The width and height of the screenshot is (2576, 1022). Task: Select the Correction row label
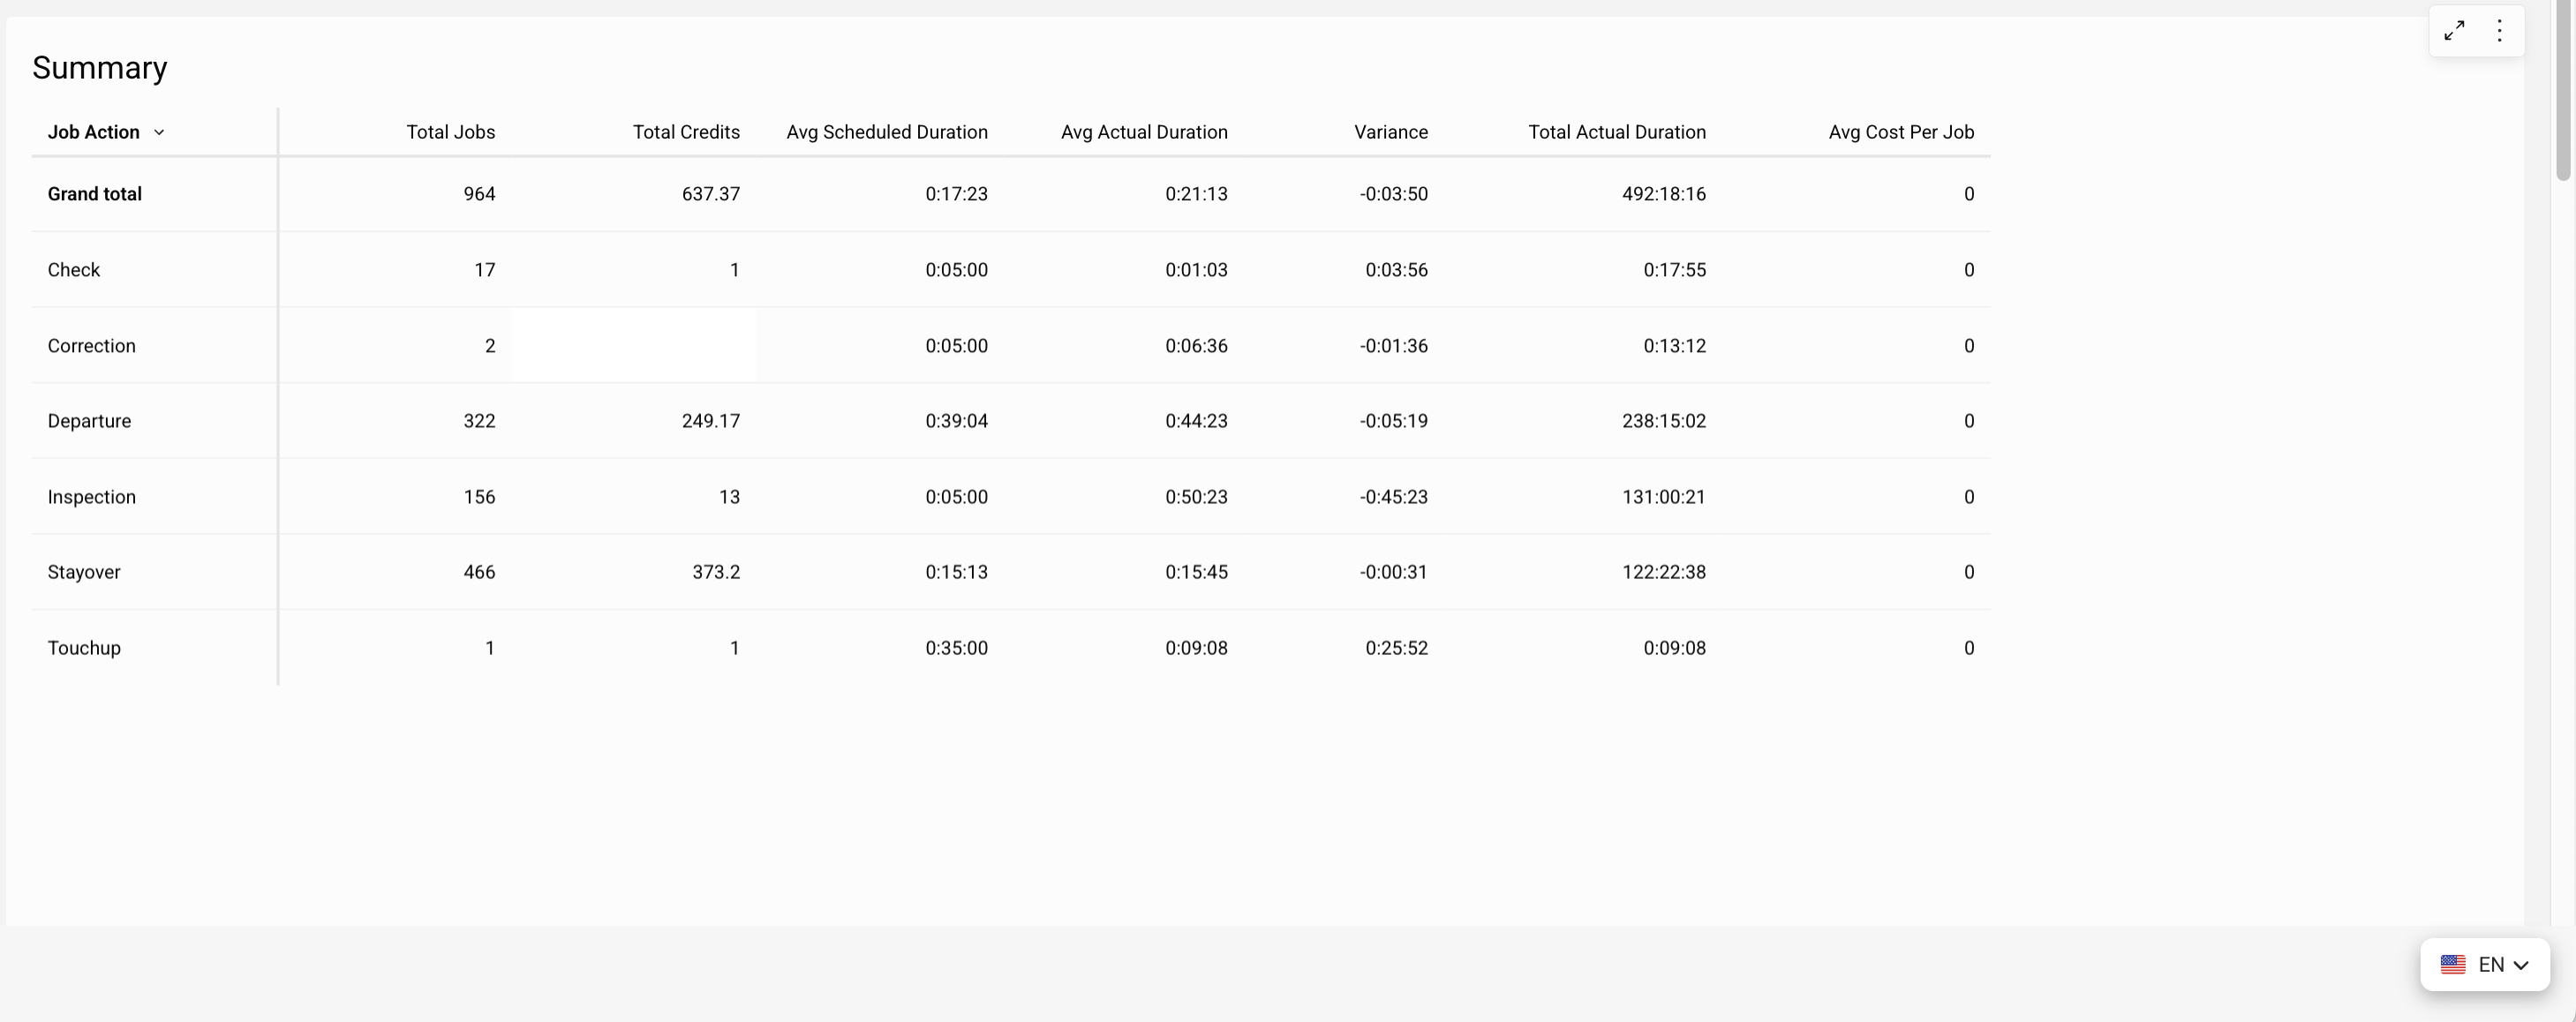click(92, 346)
